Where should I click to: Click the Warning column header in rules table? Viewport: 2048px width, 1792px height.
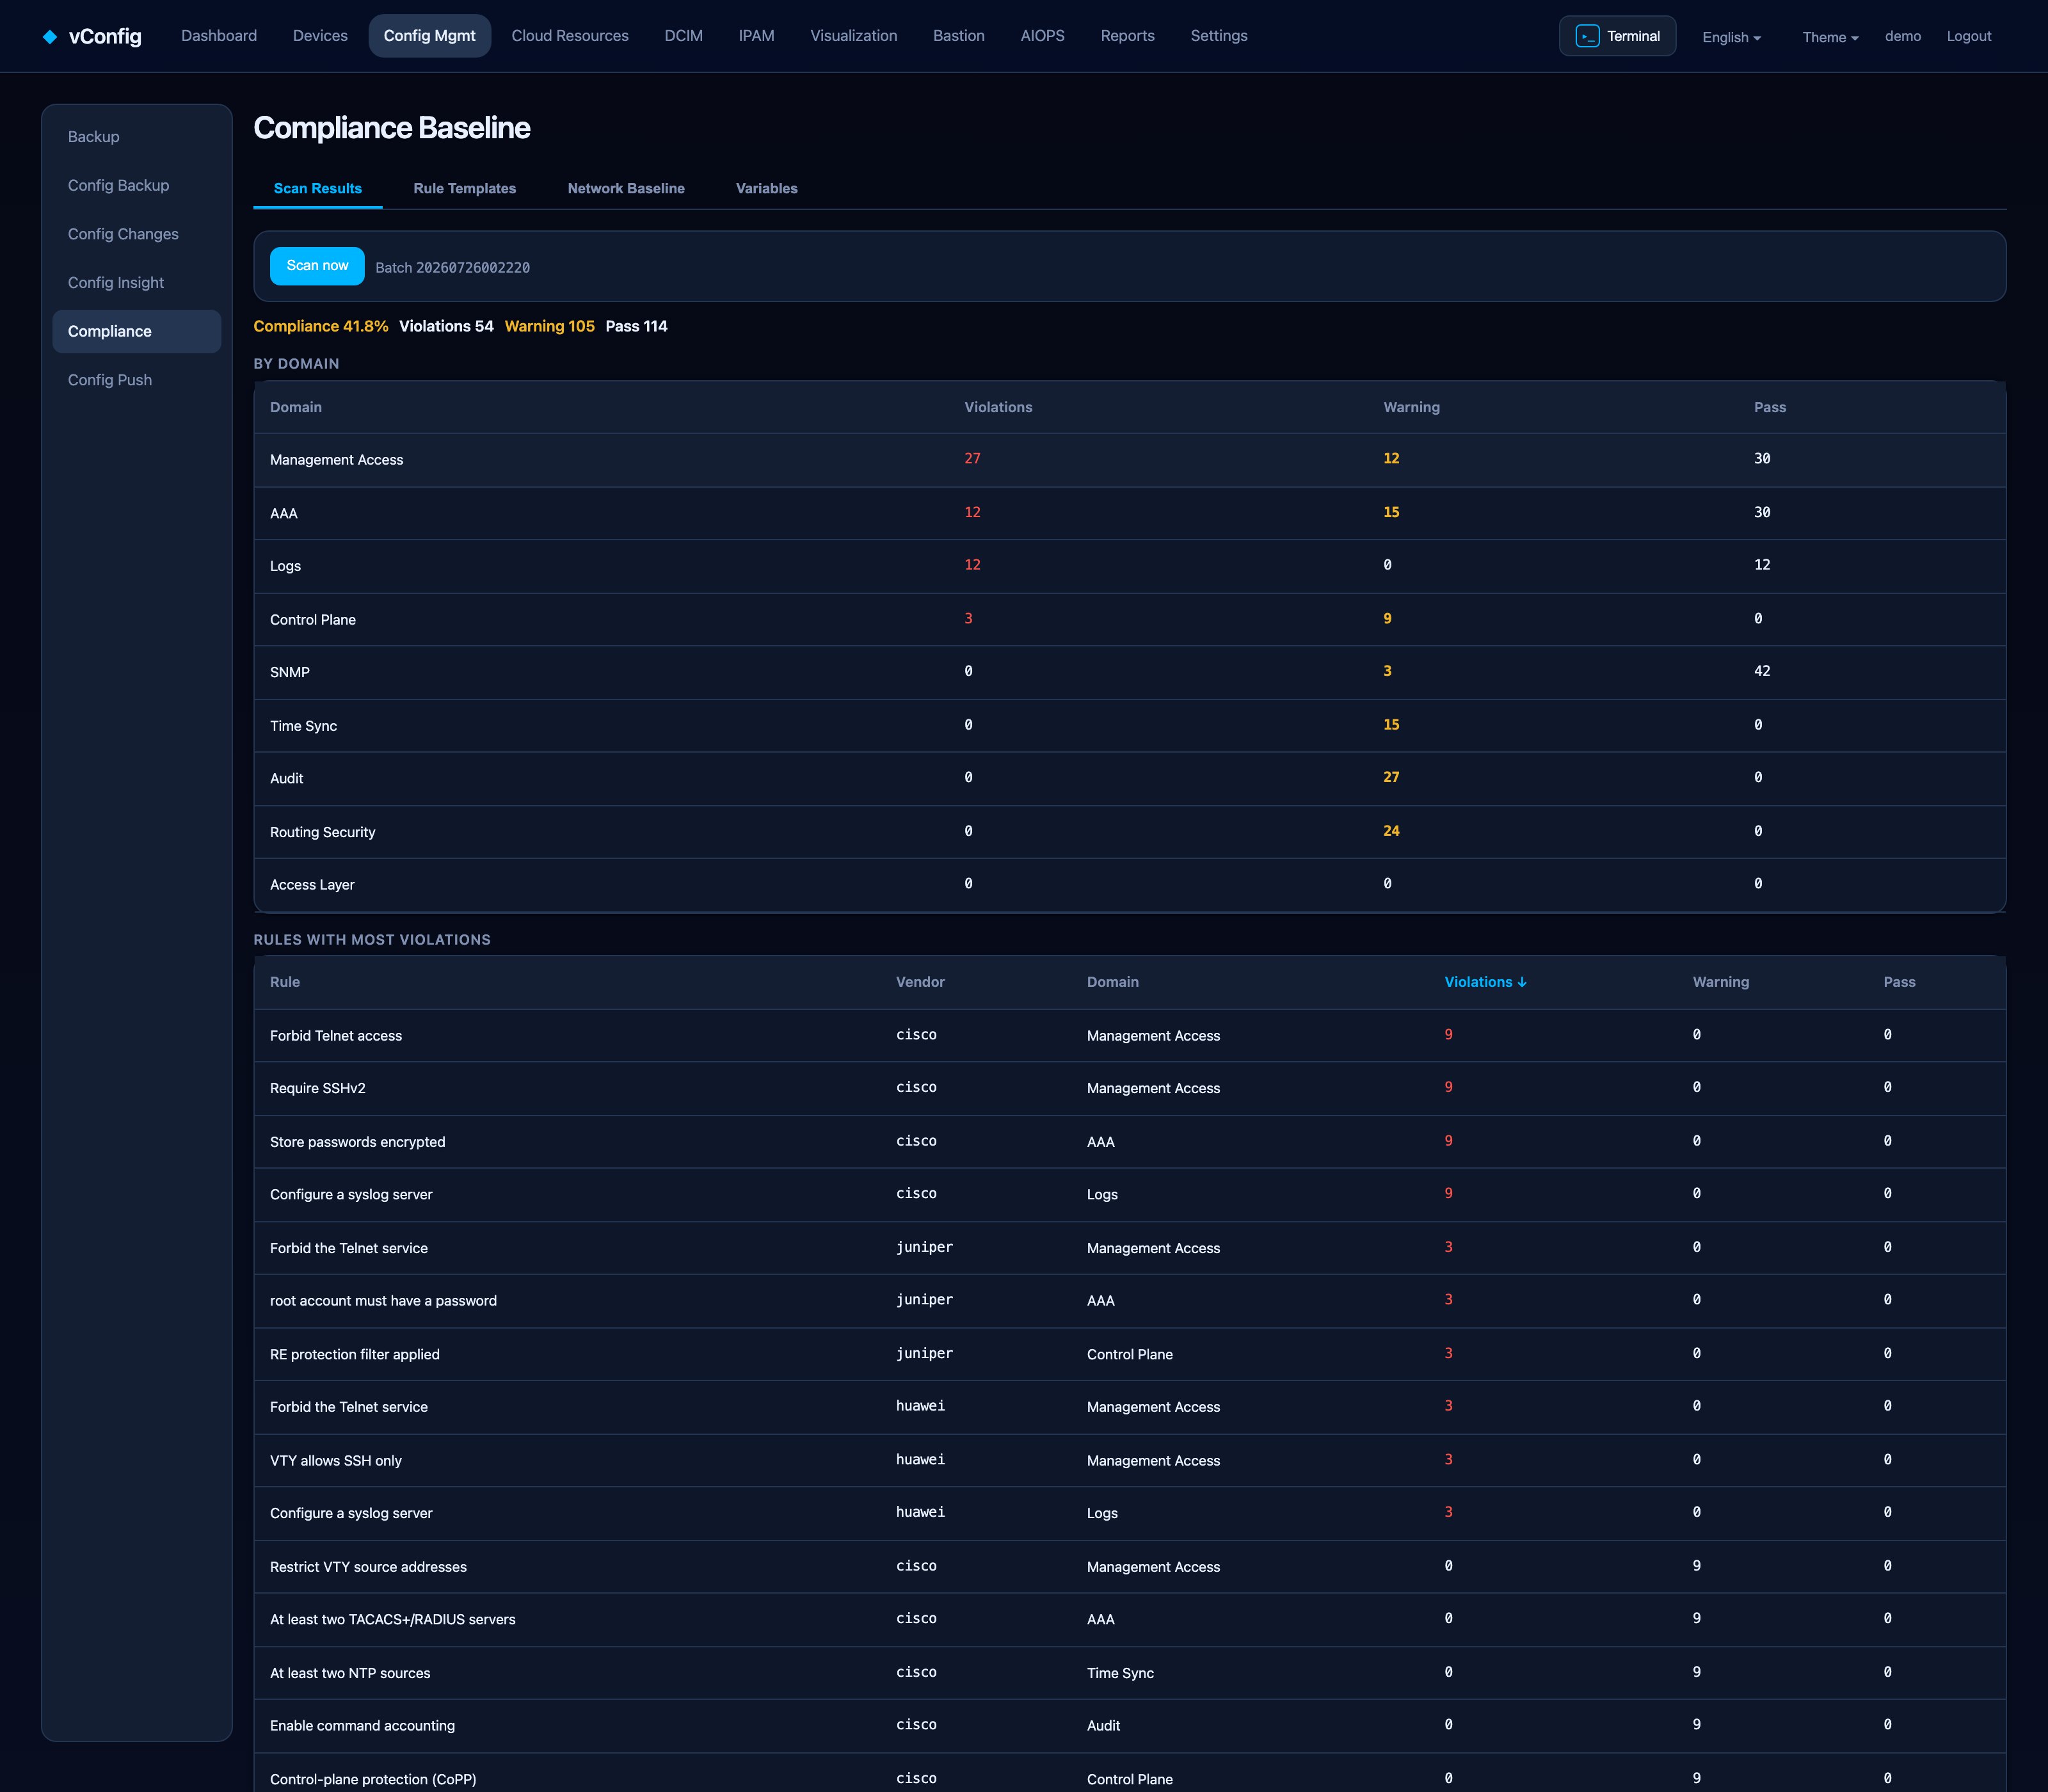click(x=1720, y=982)
